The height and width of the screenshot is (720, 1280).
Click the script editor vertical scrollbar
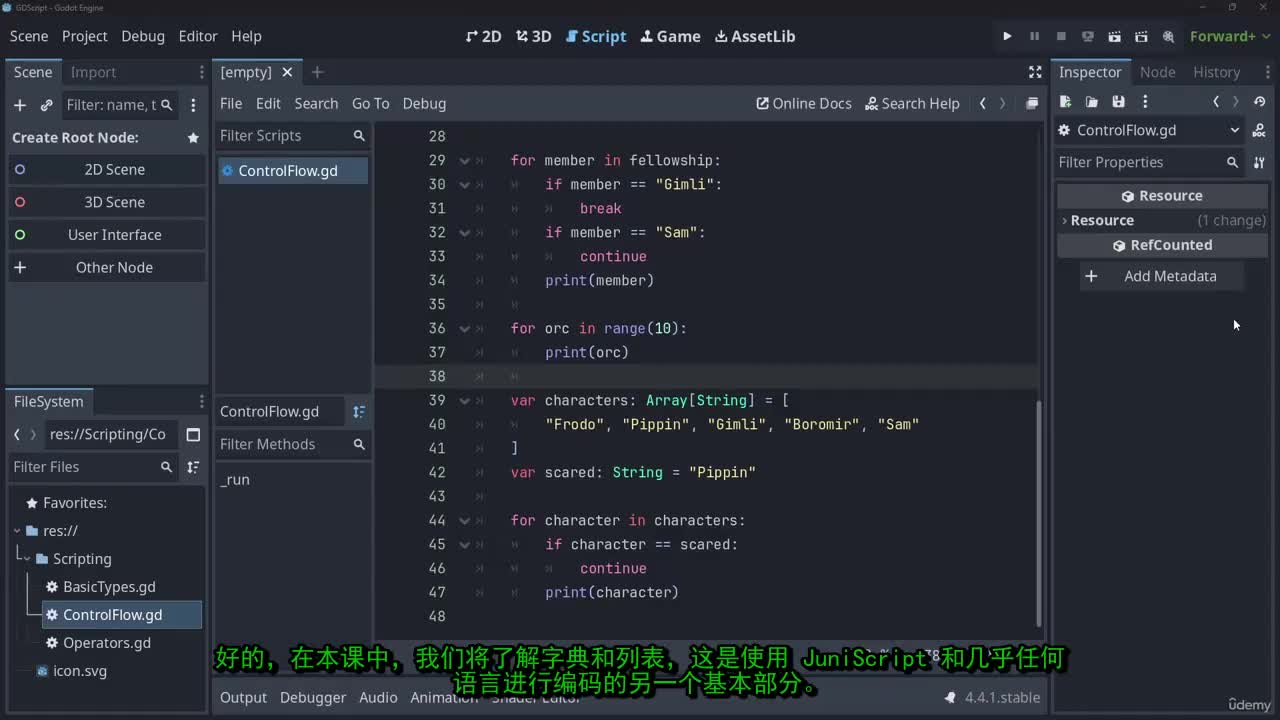1039,512
